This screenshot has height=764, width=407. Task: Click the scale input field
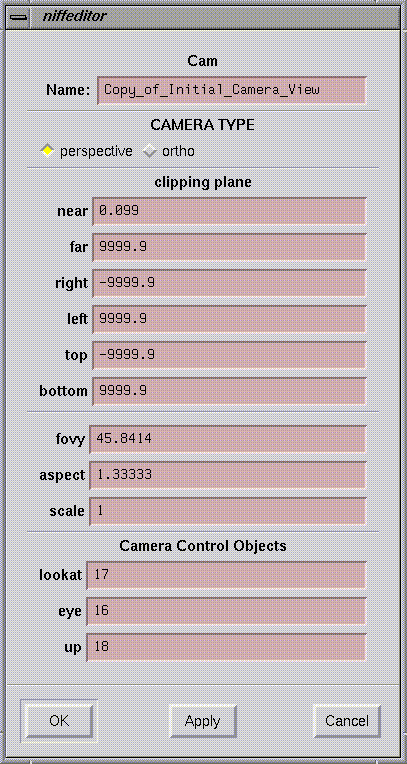(x=228, y=511)
